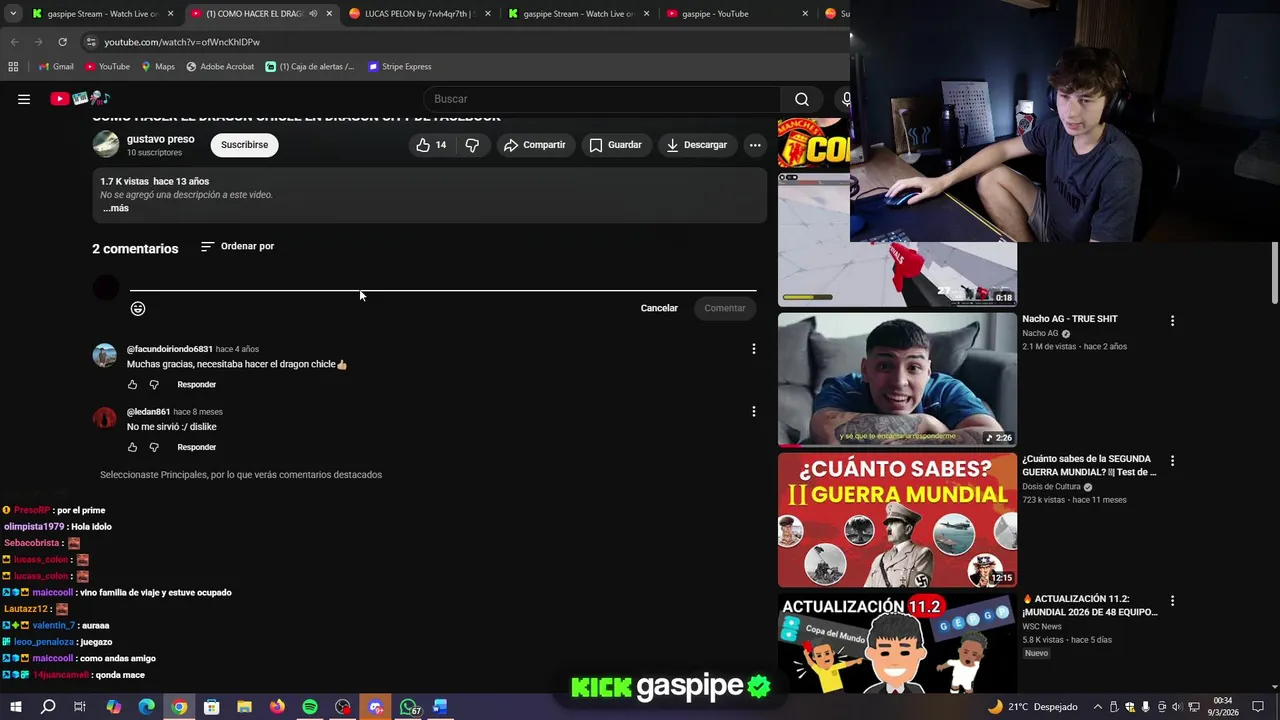The image size is (1280, 720).
Task: Open options menu for @facundoiriondo6831 comment
Action: [754, 349]
